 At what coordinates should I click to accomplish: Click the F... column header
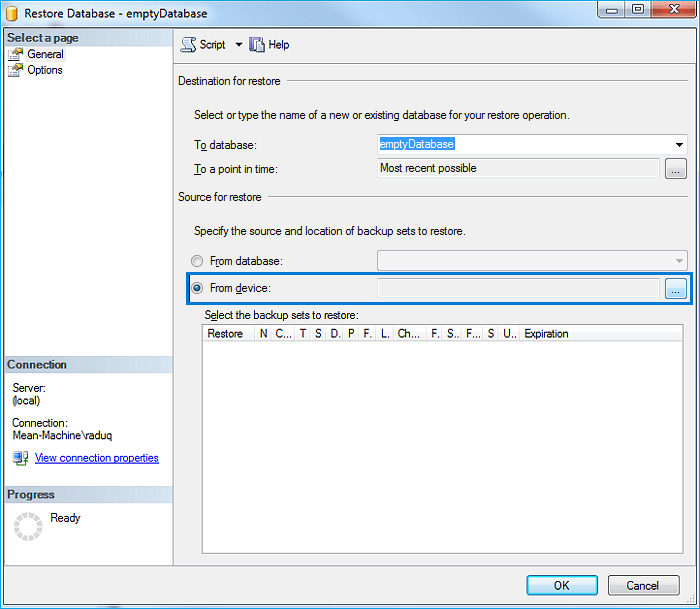(x=473, y=334)
